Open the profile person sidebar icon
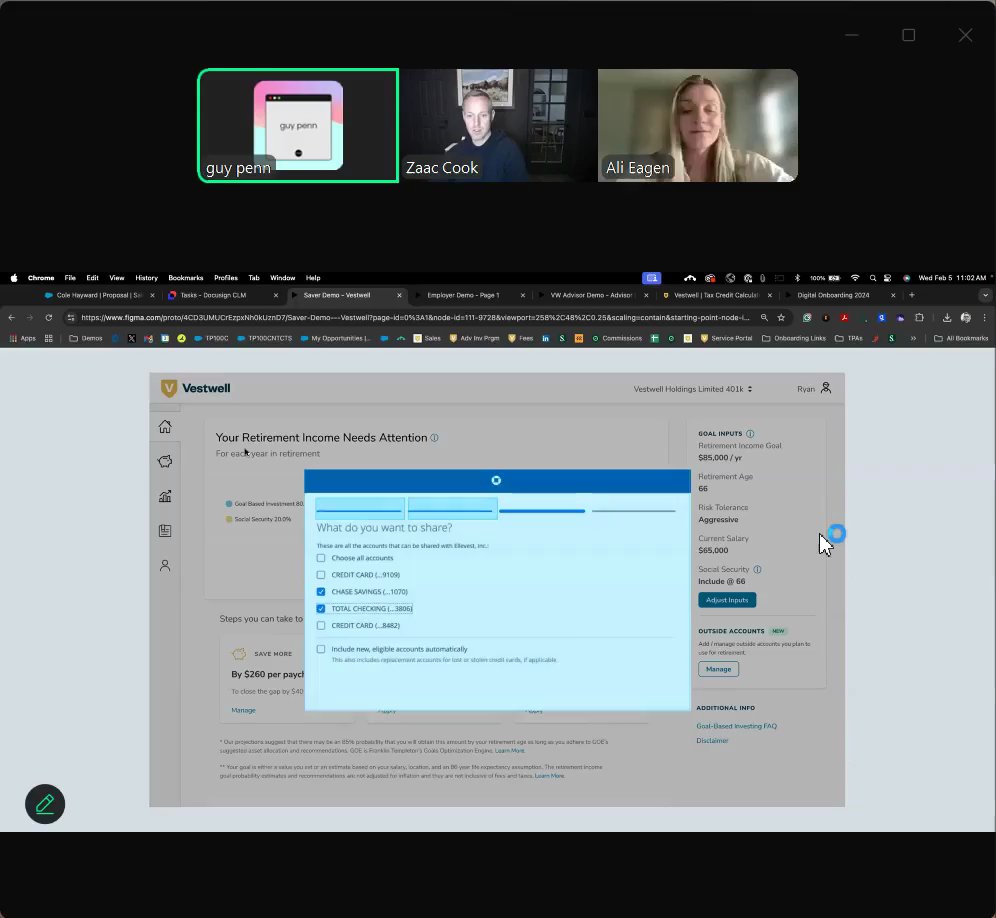 tap(165, 565)
